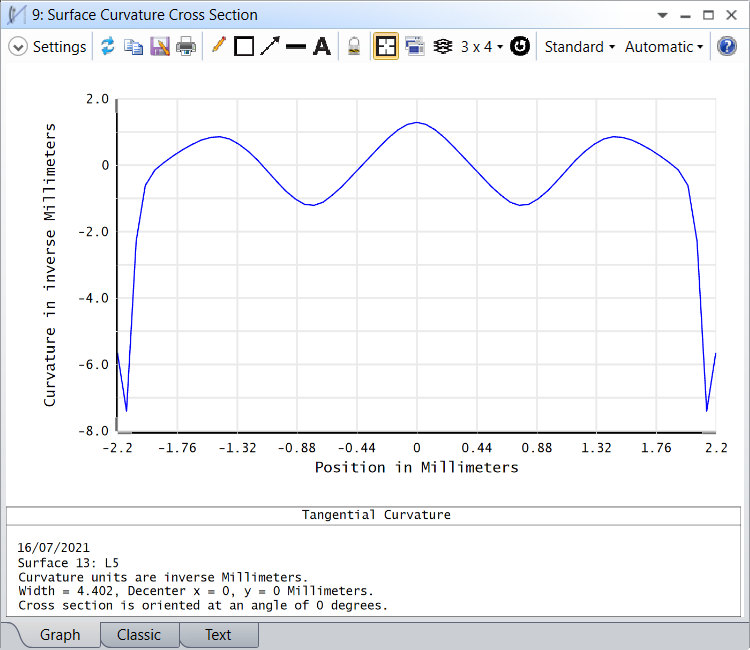Open the blue help question icon
The image size is (750, 650).
(x=727, y=46)
